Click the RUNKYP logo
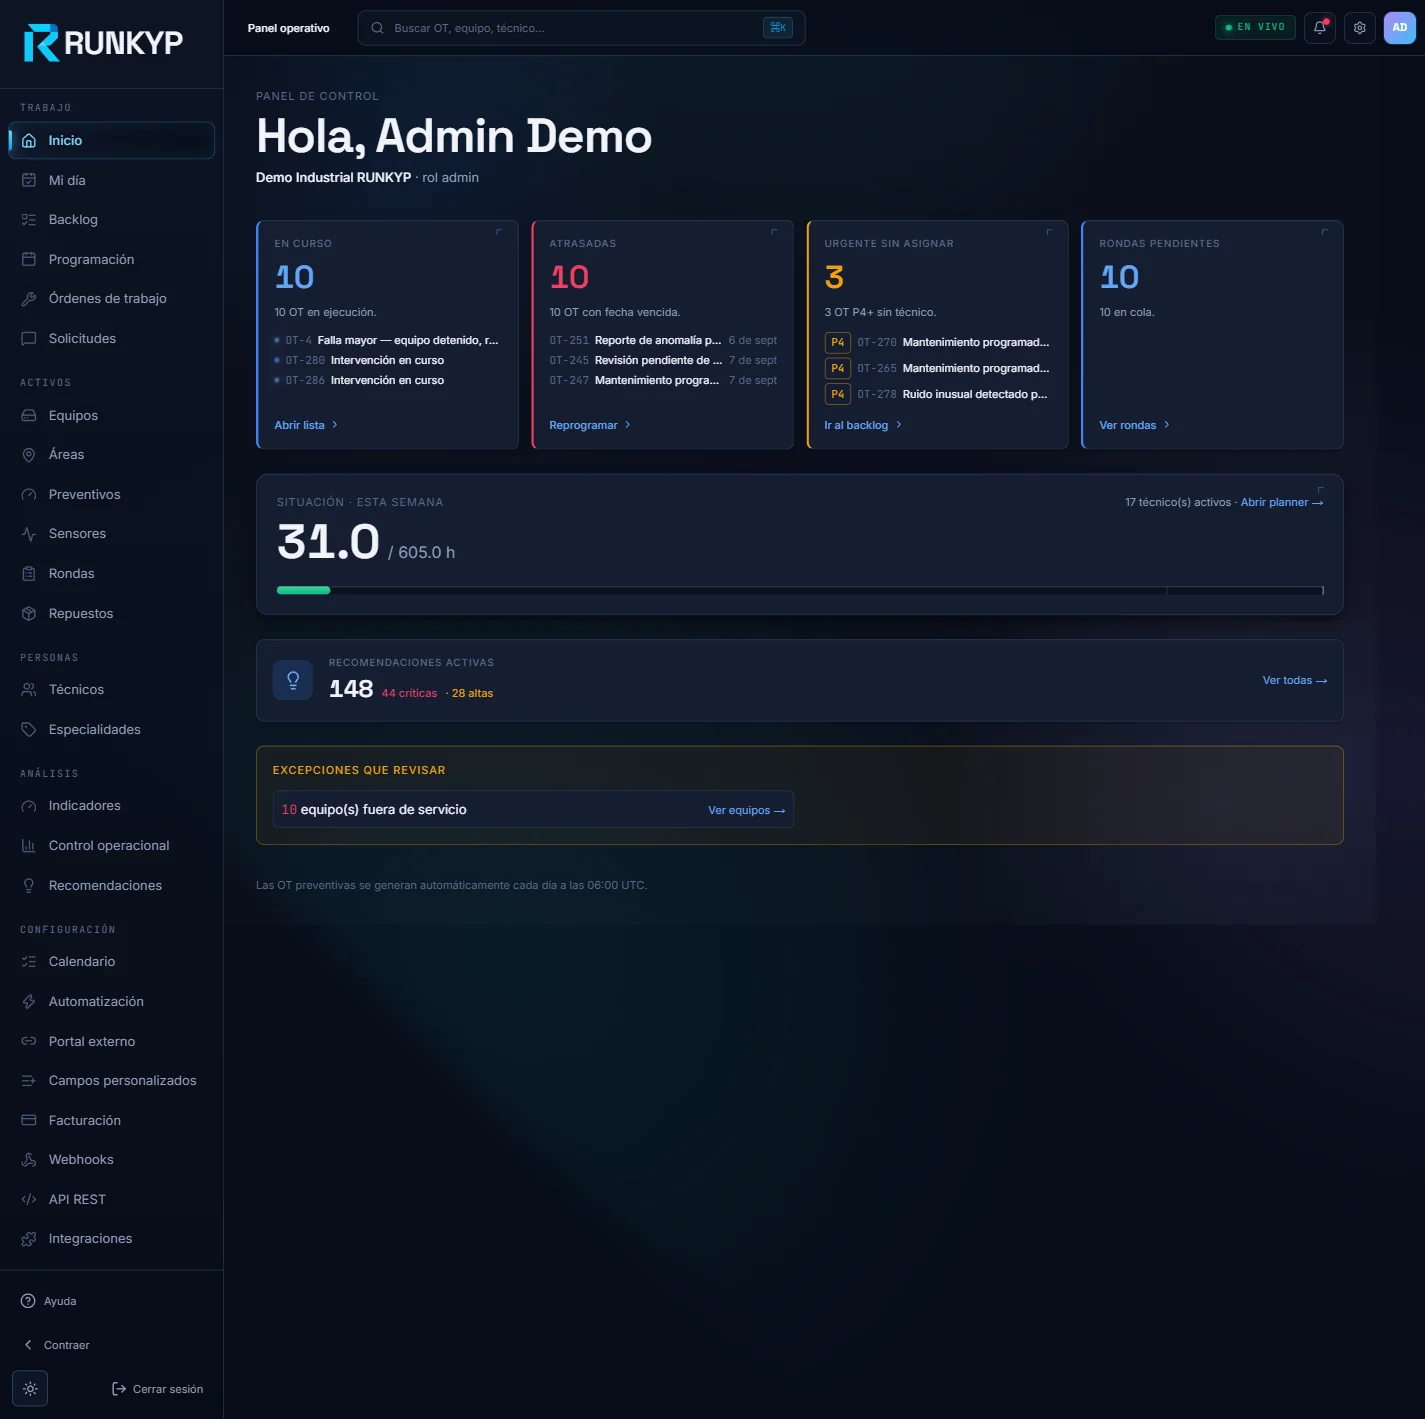The height and width of the screenshot is (1419, 1425). [103, 43]
